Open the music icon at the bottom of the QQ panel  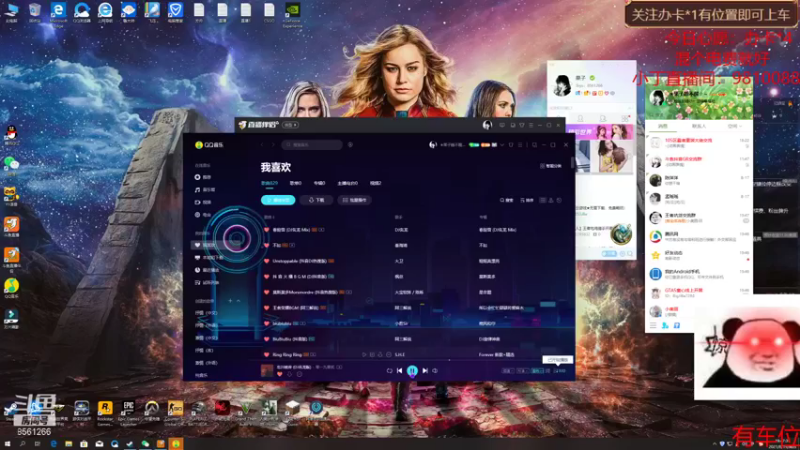677,325
